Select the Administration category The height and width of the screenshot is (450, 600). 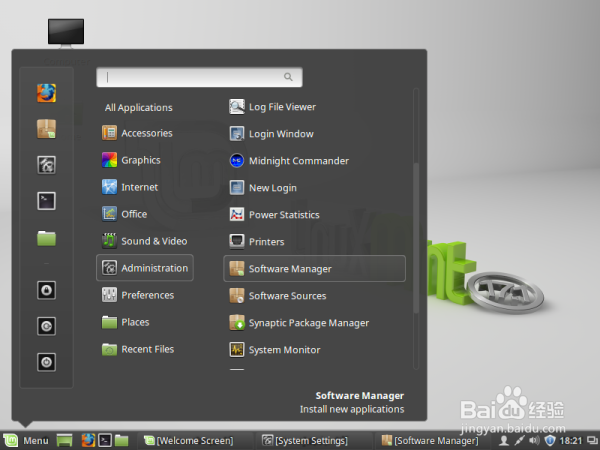[x=145, y=268]
